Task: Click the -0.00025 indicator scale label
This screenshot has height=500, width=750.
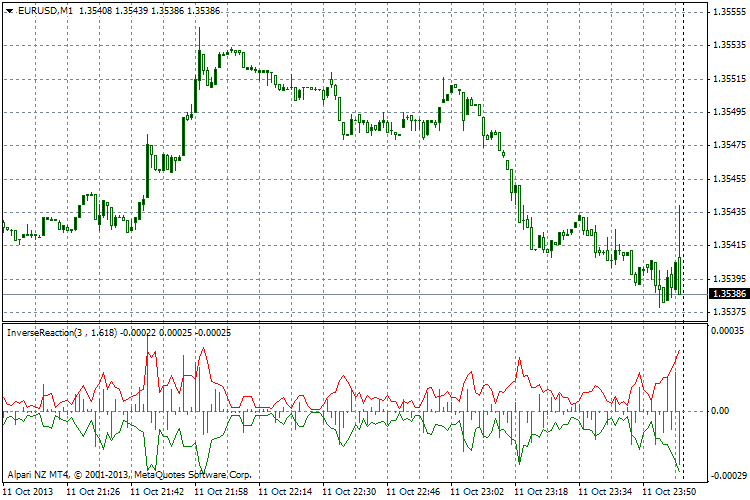Action: (x=727, y=474)
